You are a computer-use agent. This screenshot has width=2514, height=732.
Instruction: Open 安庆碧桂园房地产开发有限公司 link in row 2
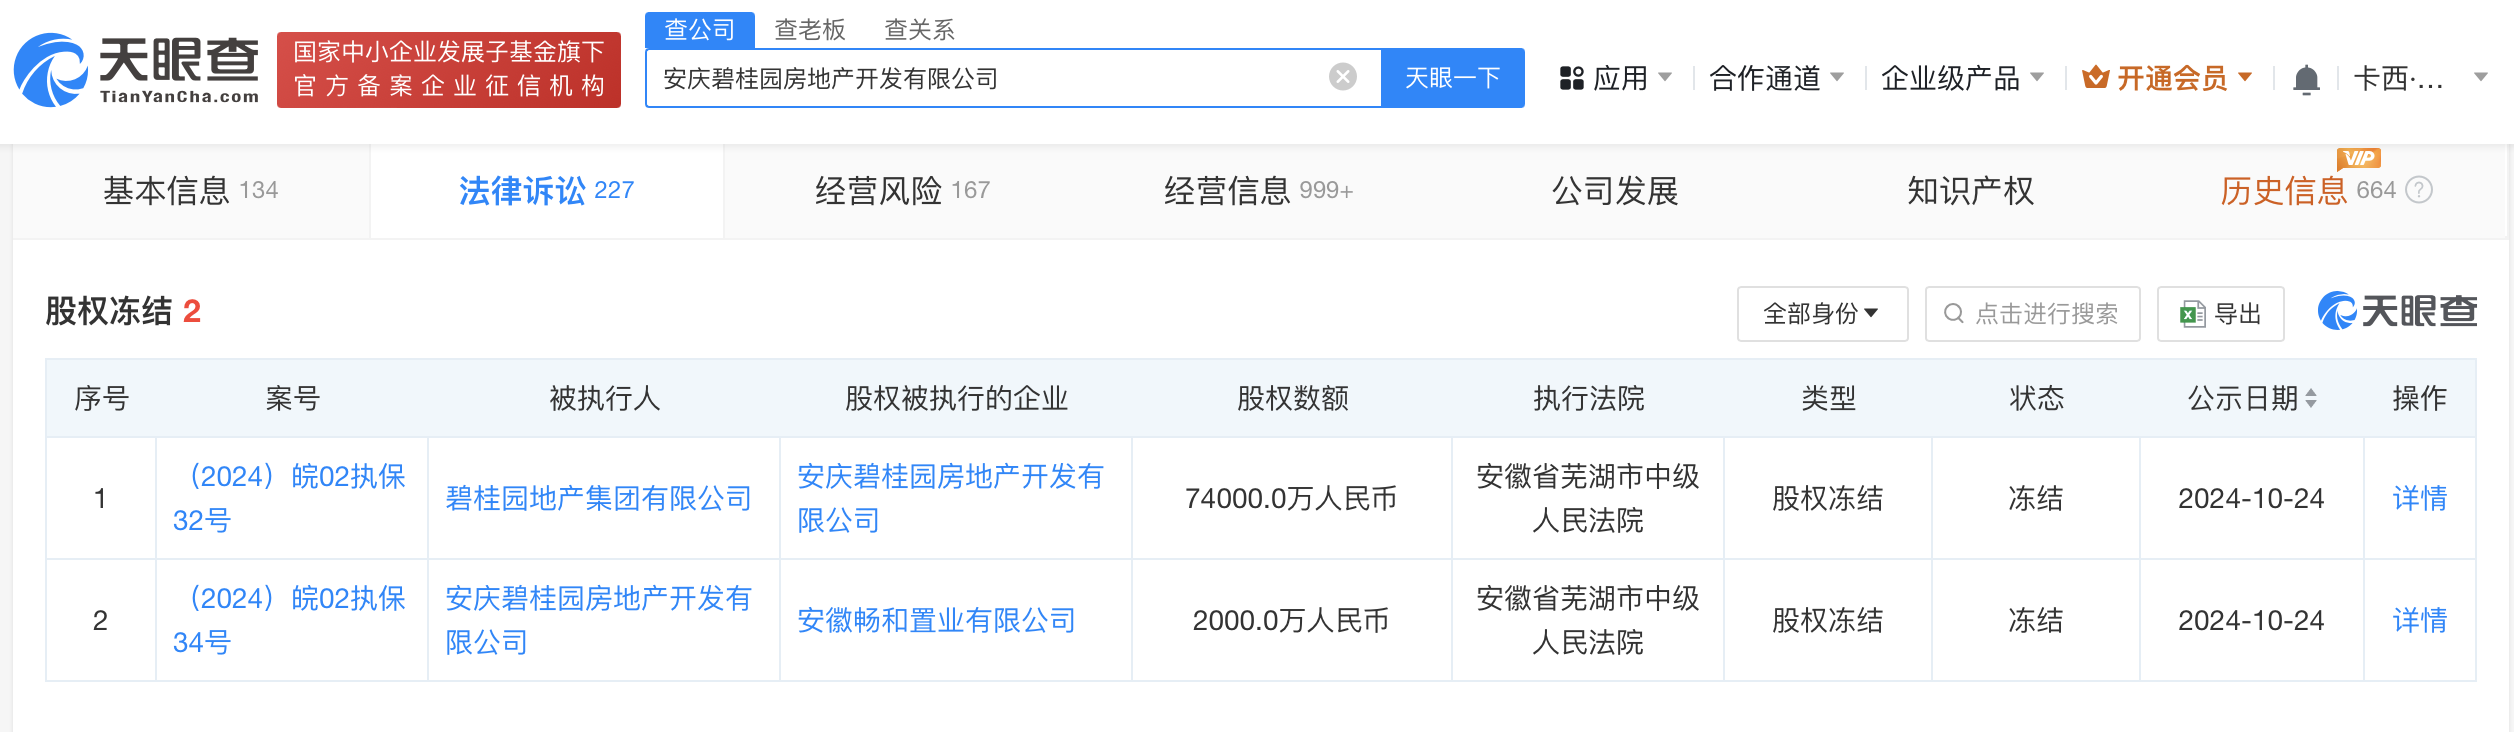pyautogui.click(x=598, y=620)
